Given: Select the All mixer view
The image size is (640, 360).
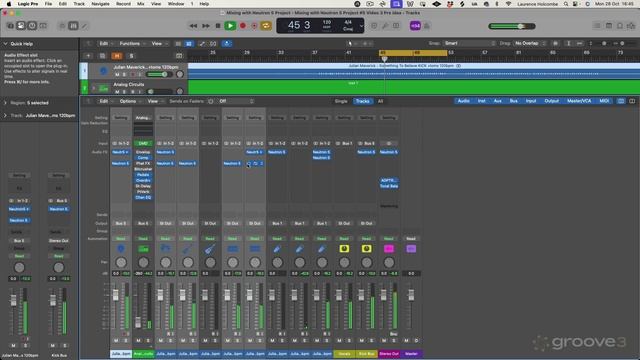Looking at the screenshot, I should point(380,101).
